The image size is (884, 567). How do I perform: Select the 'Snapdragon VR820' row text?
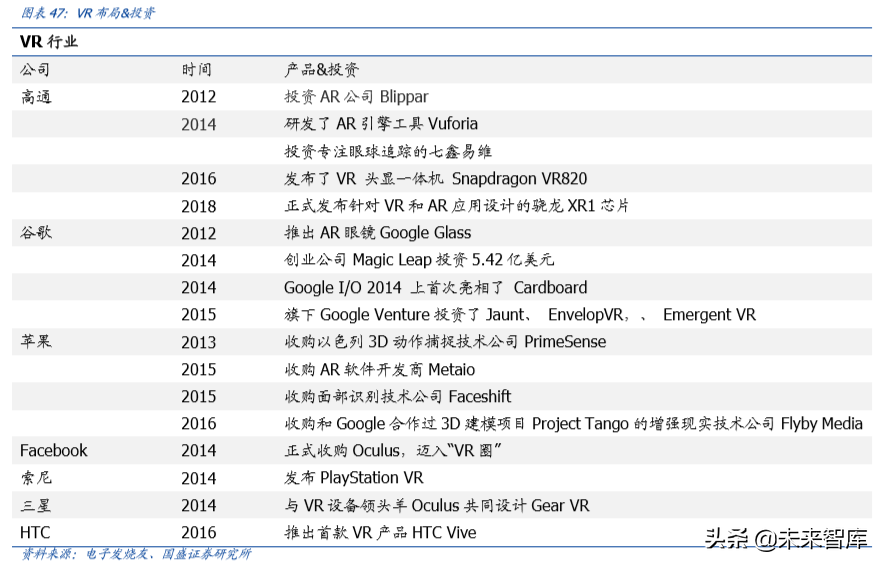435,179
